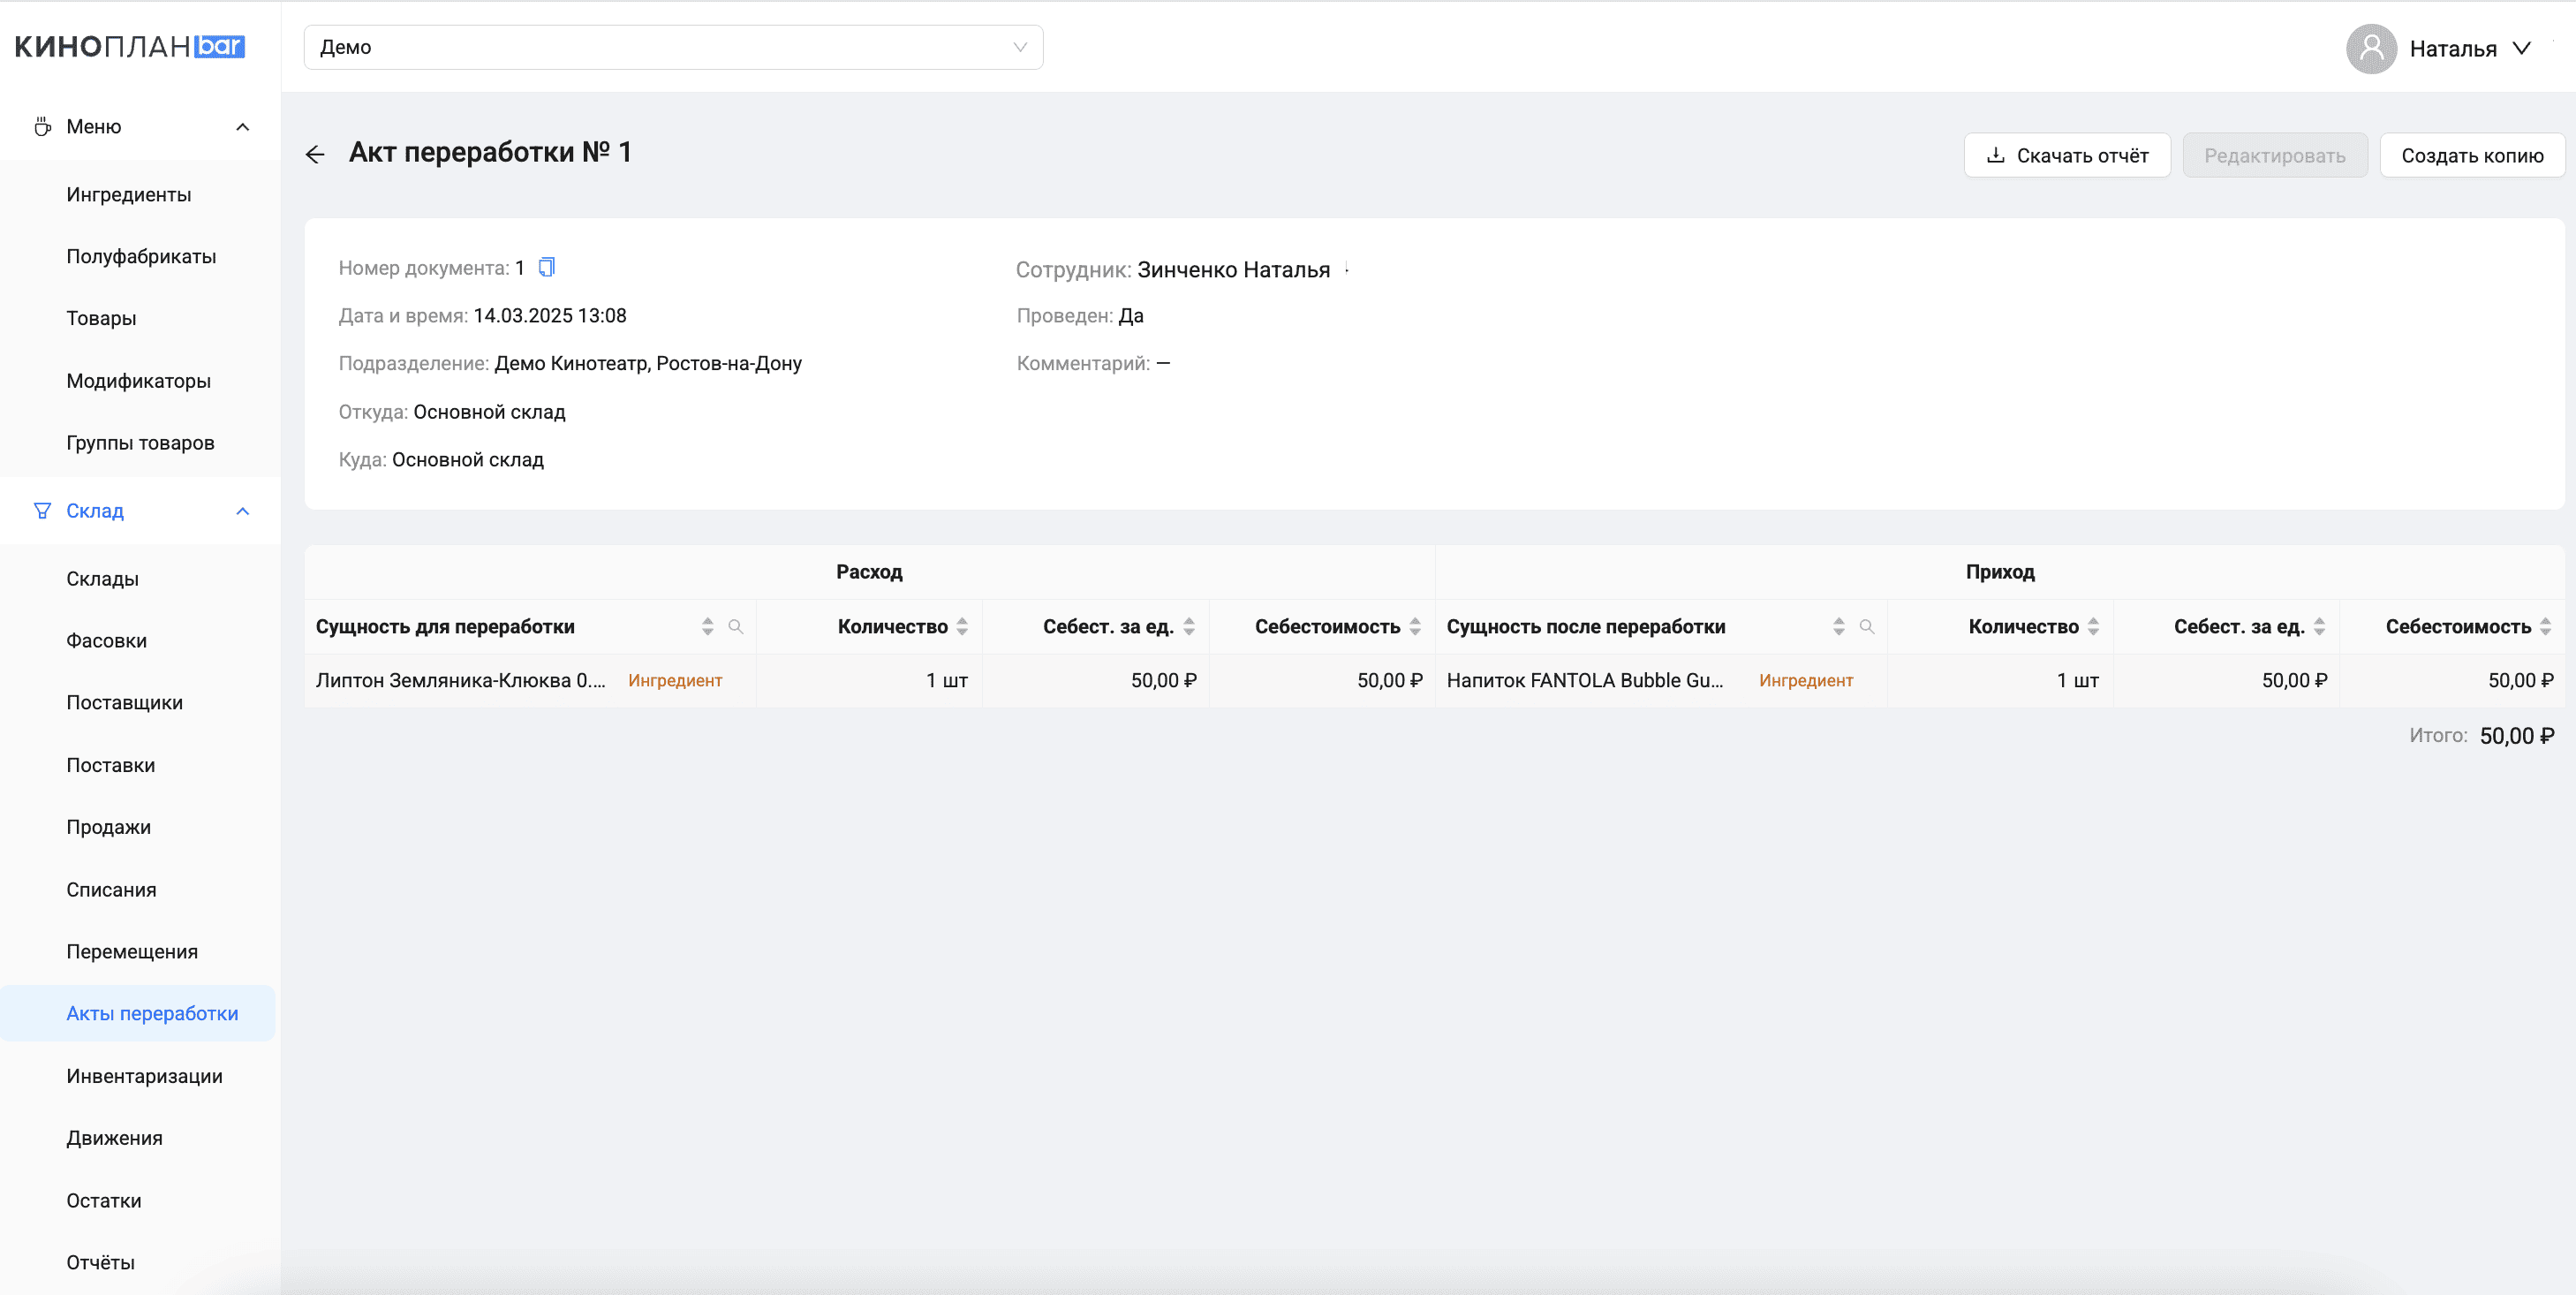This screenshot has height=1295, width=2576.
Task: Click the search icon in Сущность для переработки column
Action: tap(735, 627)
